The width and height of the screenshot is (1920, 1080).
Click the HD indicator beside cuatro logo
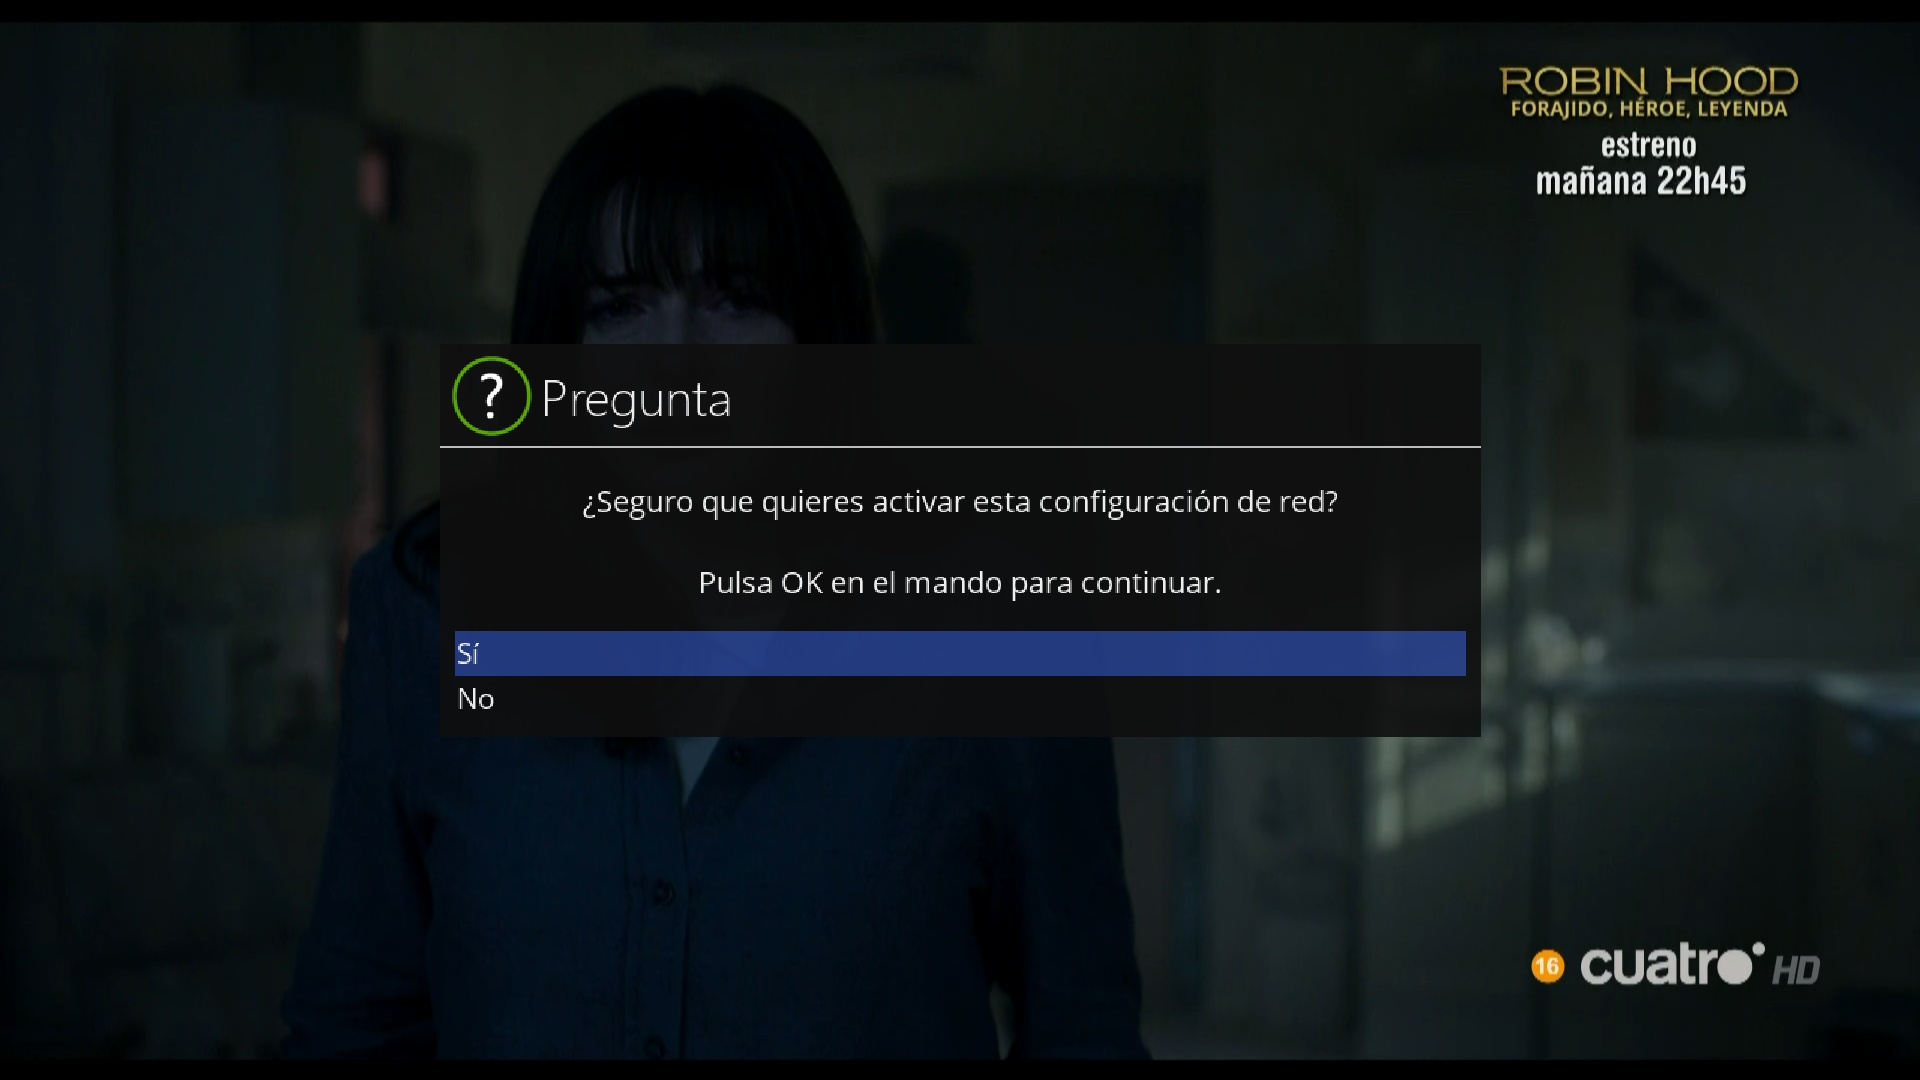pos(1796,970)
